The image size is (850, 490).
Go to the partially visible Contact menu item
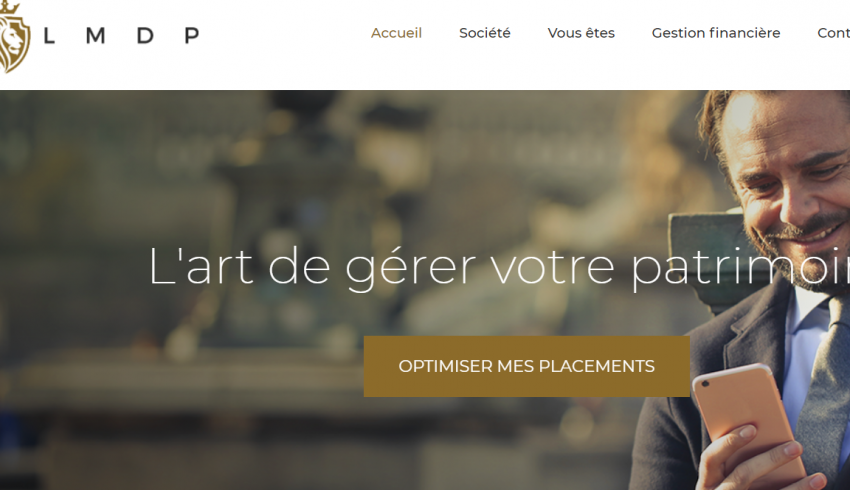pos(834,33)
